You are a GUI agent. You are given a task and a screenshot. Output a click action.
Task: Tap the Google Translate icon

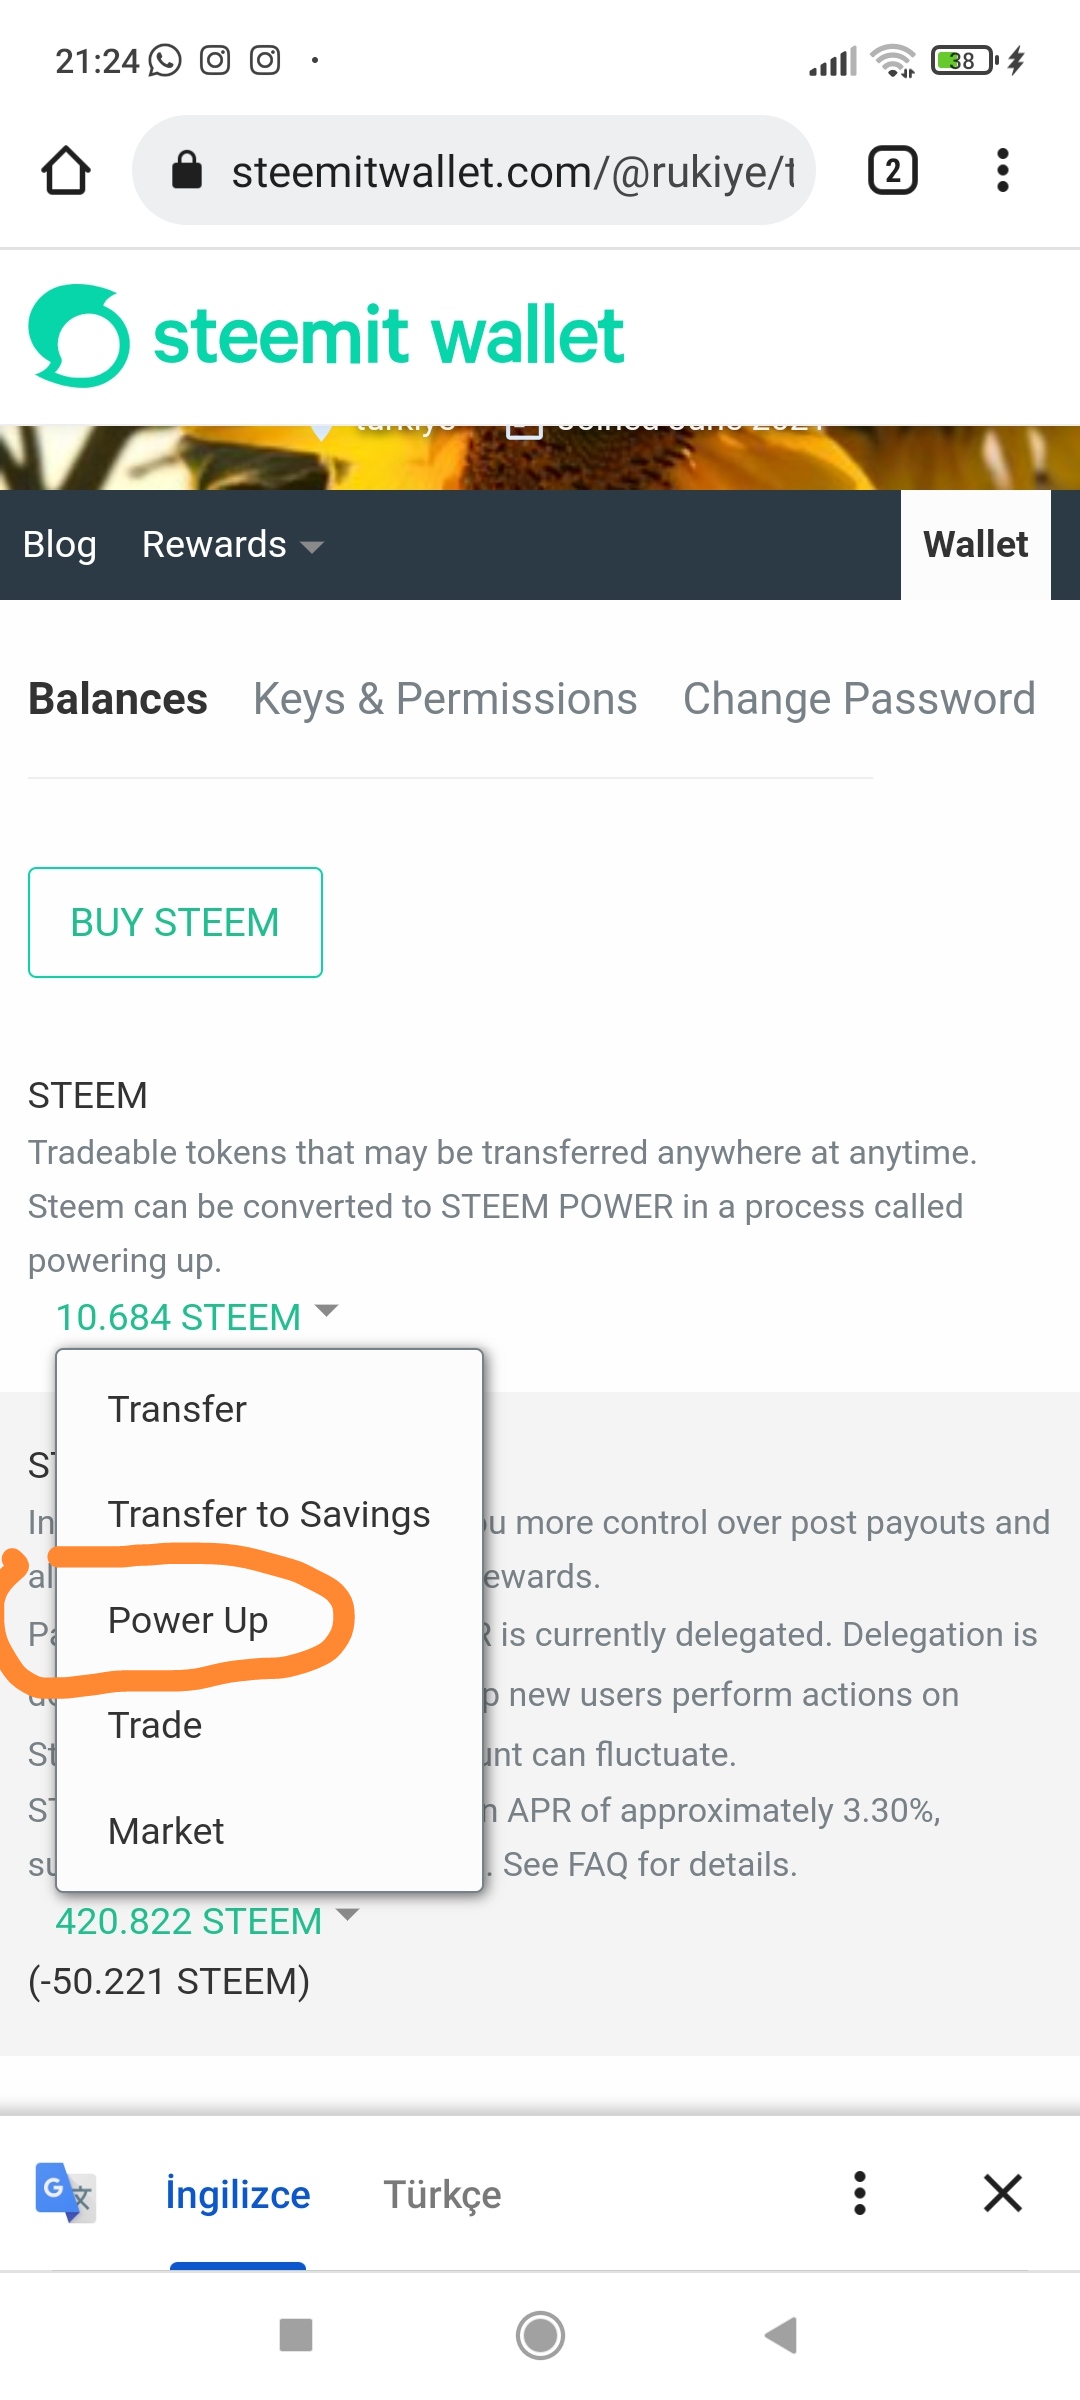(x=65, y=2193)
